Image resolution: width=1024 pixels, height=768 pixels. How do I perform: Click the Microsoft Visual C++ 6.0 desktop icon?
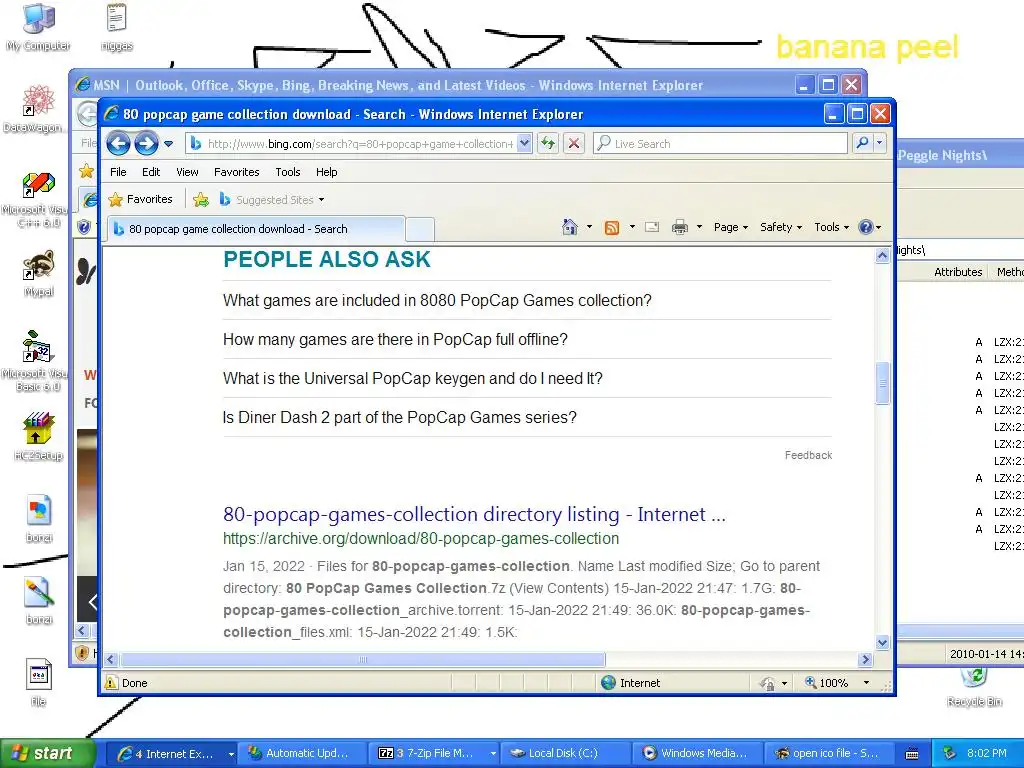(36, 199)
